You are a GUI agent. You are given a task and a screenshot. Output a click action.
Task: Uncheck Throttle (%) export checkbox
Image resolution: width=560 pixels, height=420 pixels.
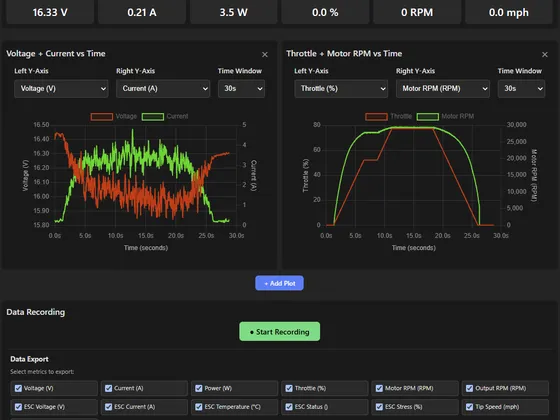(289, 388)
